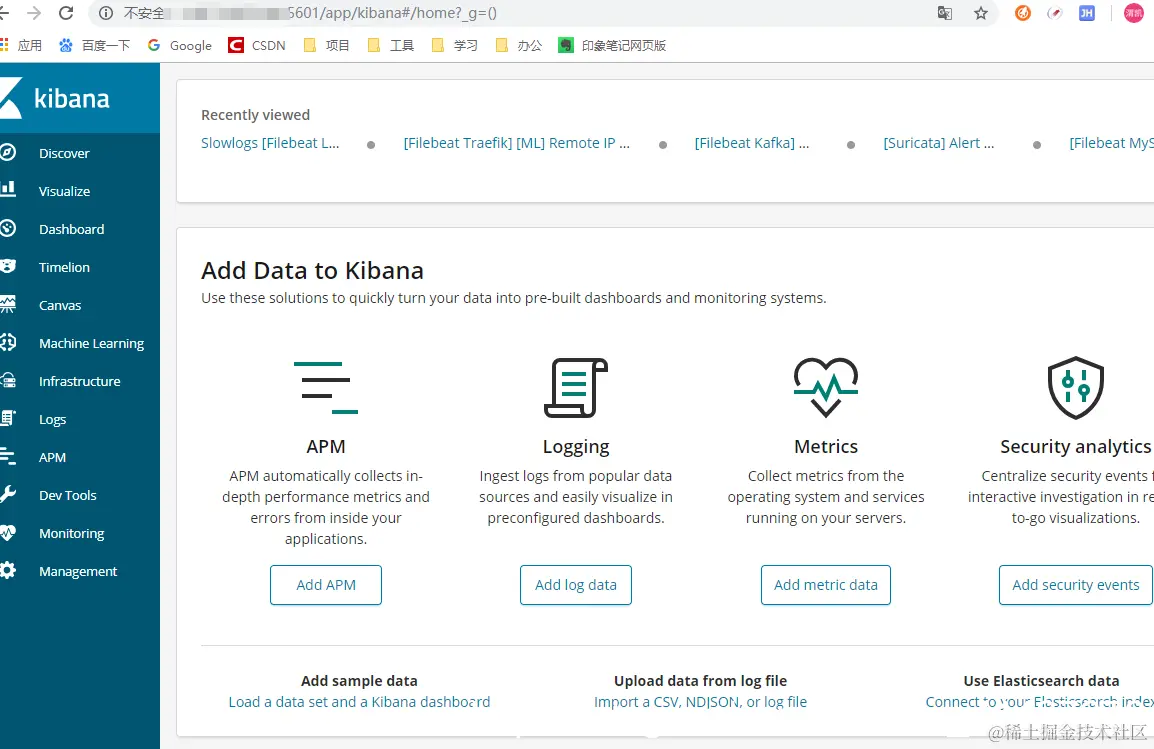Open the Dev Tools menu item
This screenshot has width=1154, height=749.
[x=68, y=495]
